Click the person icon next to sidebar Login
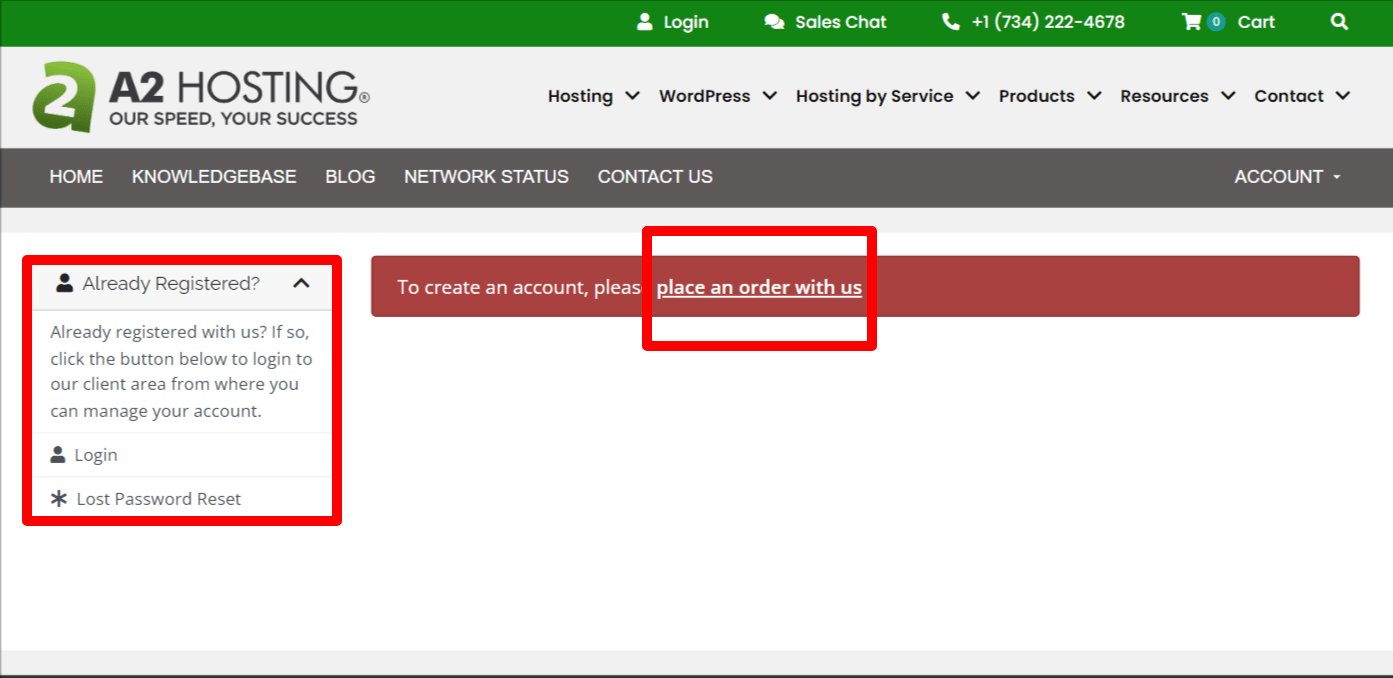The width and height of the screenshot is (1393, 678). click(58, 453)
